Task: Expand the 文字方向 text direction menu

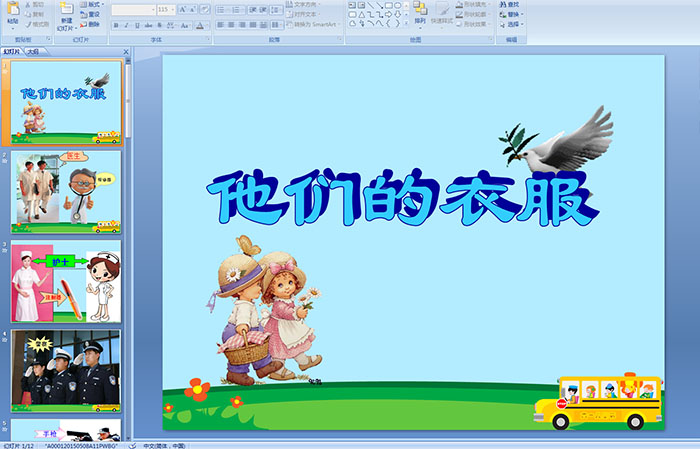Action: tap(303, 4)
